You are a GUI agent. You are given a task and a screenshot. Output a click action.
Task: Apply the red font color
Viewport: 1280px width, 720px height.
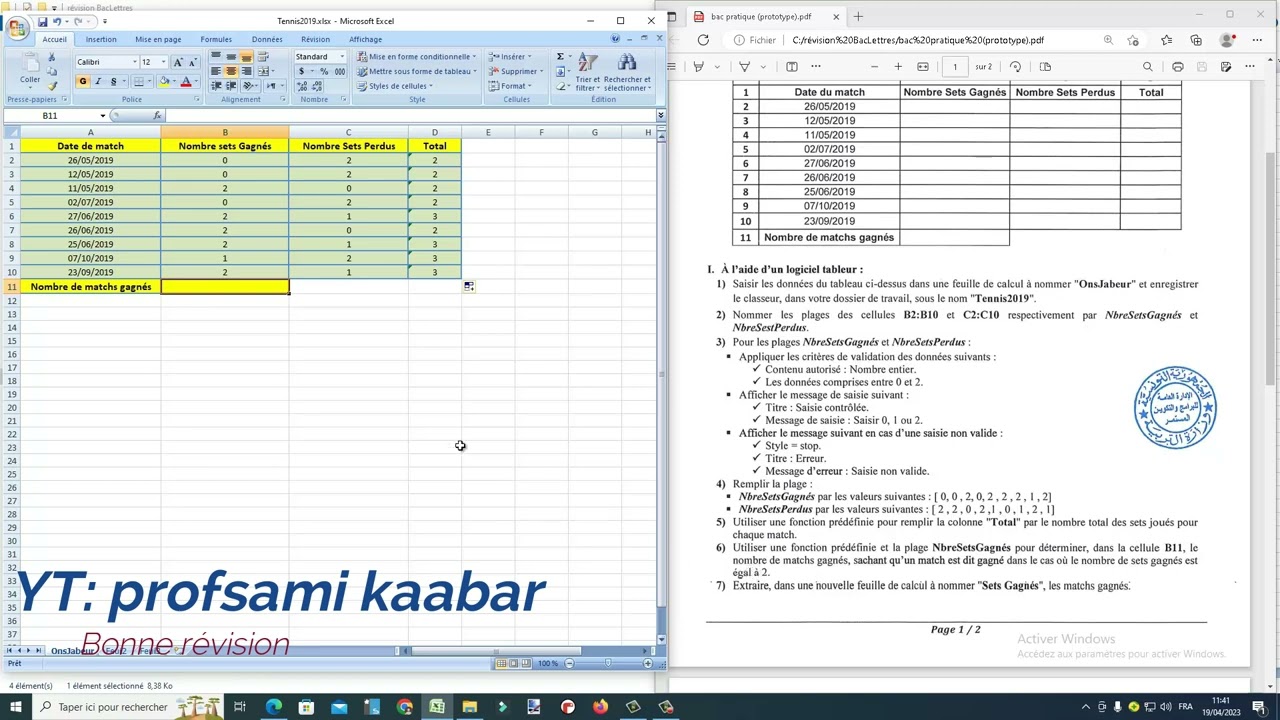coord(185,82)
